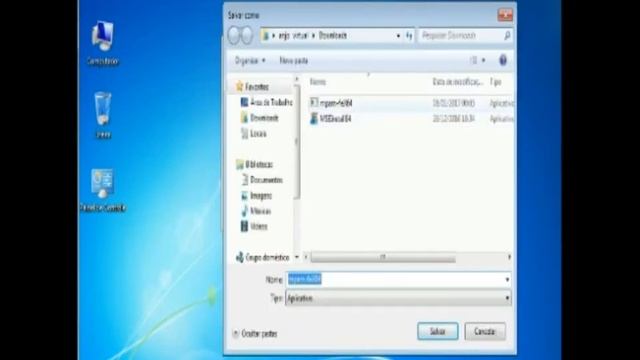The width and height of the screenshot is (640, 360).
Task: Change the view with the views icon
Action: (x=473, y=60)
